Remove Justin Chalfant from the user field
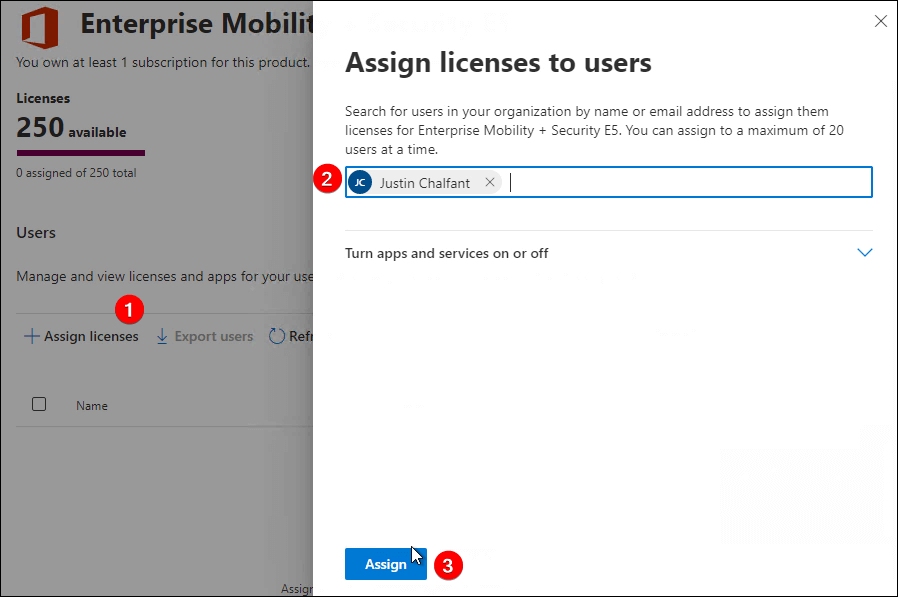The image size is (898, 597). pos(490,182)
